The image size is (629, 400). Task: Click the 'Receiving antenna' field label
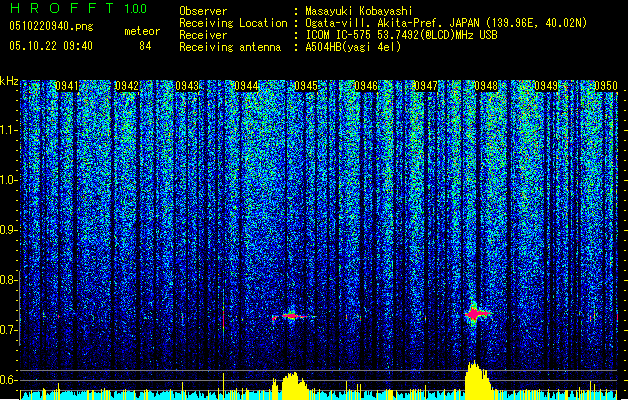230,47
